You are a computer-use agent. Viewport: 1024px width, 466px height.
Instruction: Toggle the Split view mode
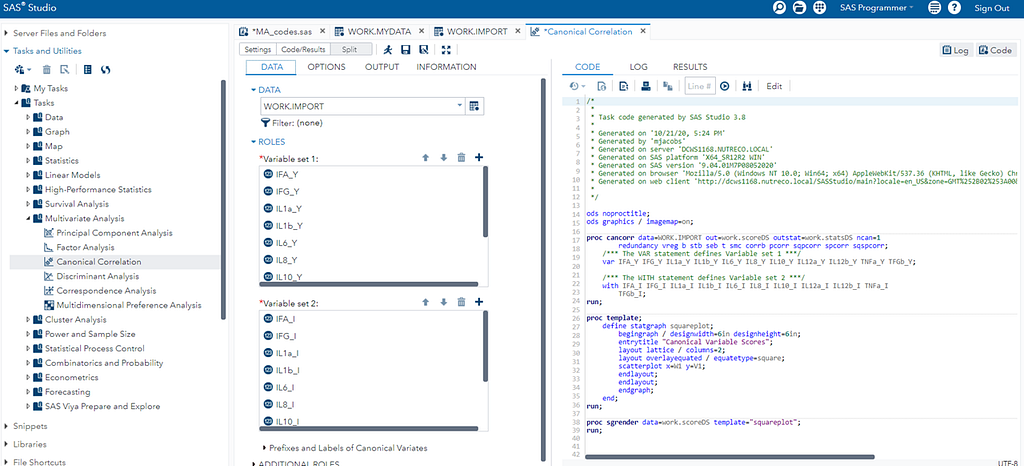tap(350, 49)
